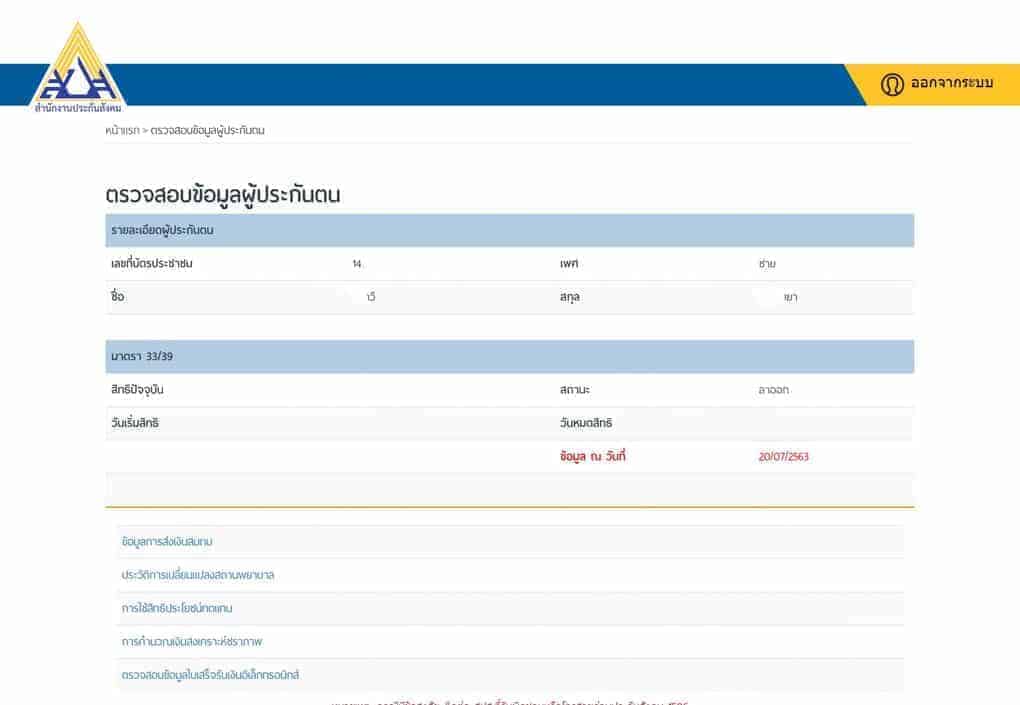Click the รายละเอียดผู้ประกันตน section header

click(x=161, y=230)
